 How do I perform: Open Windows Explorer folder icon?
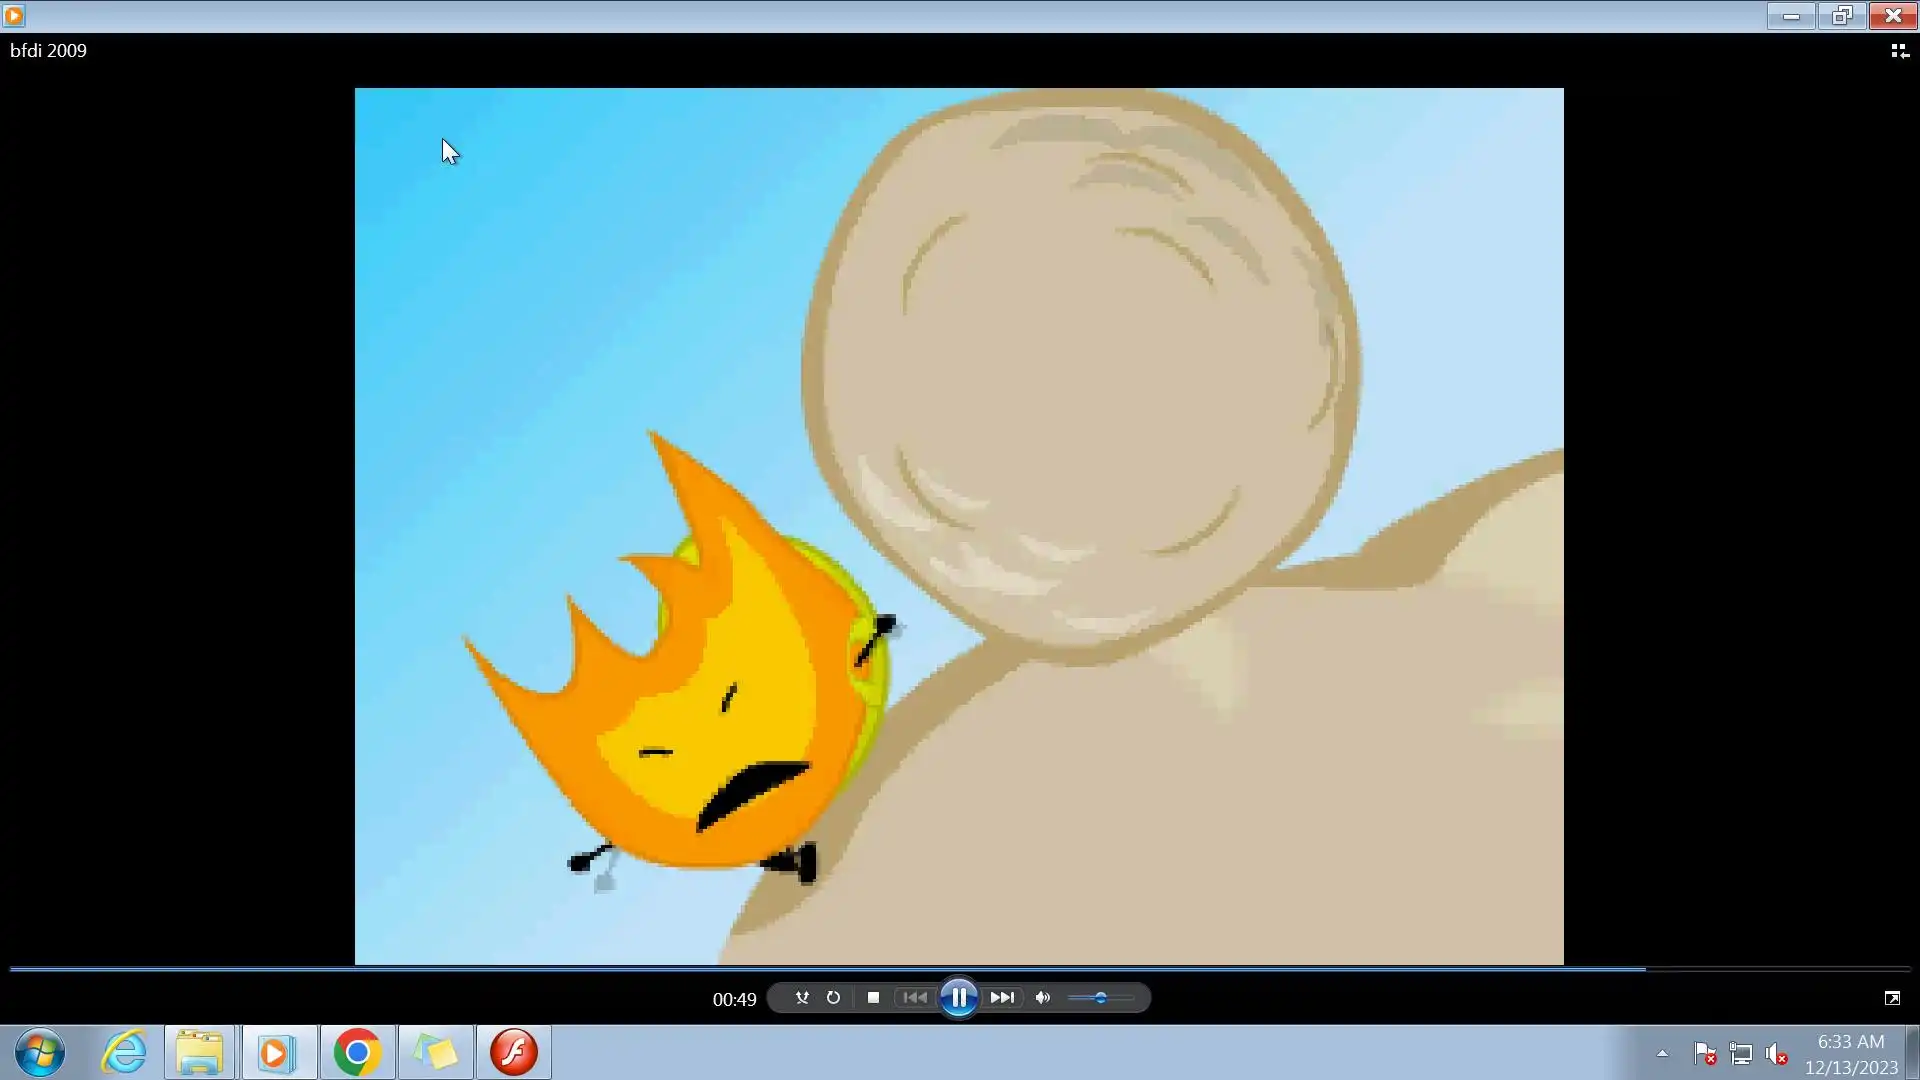tap(200, 1052)
